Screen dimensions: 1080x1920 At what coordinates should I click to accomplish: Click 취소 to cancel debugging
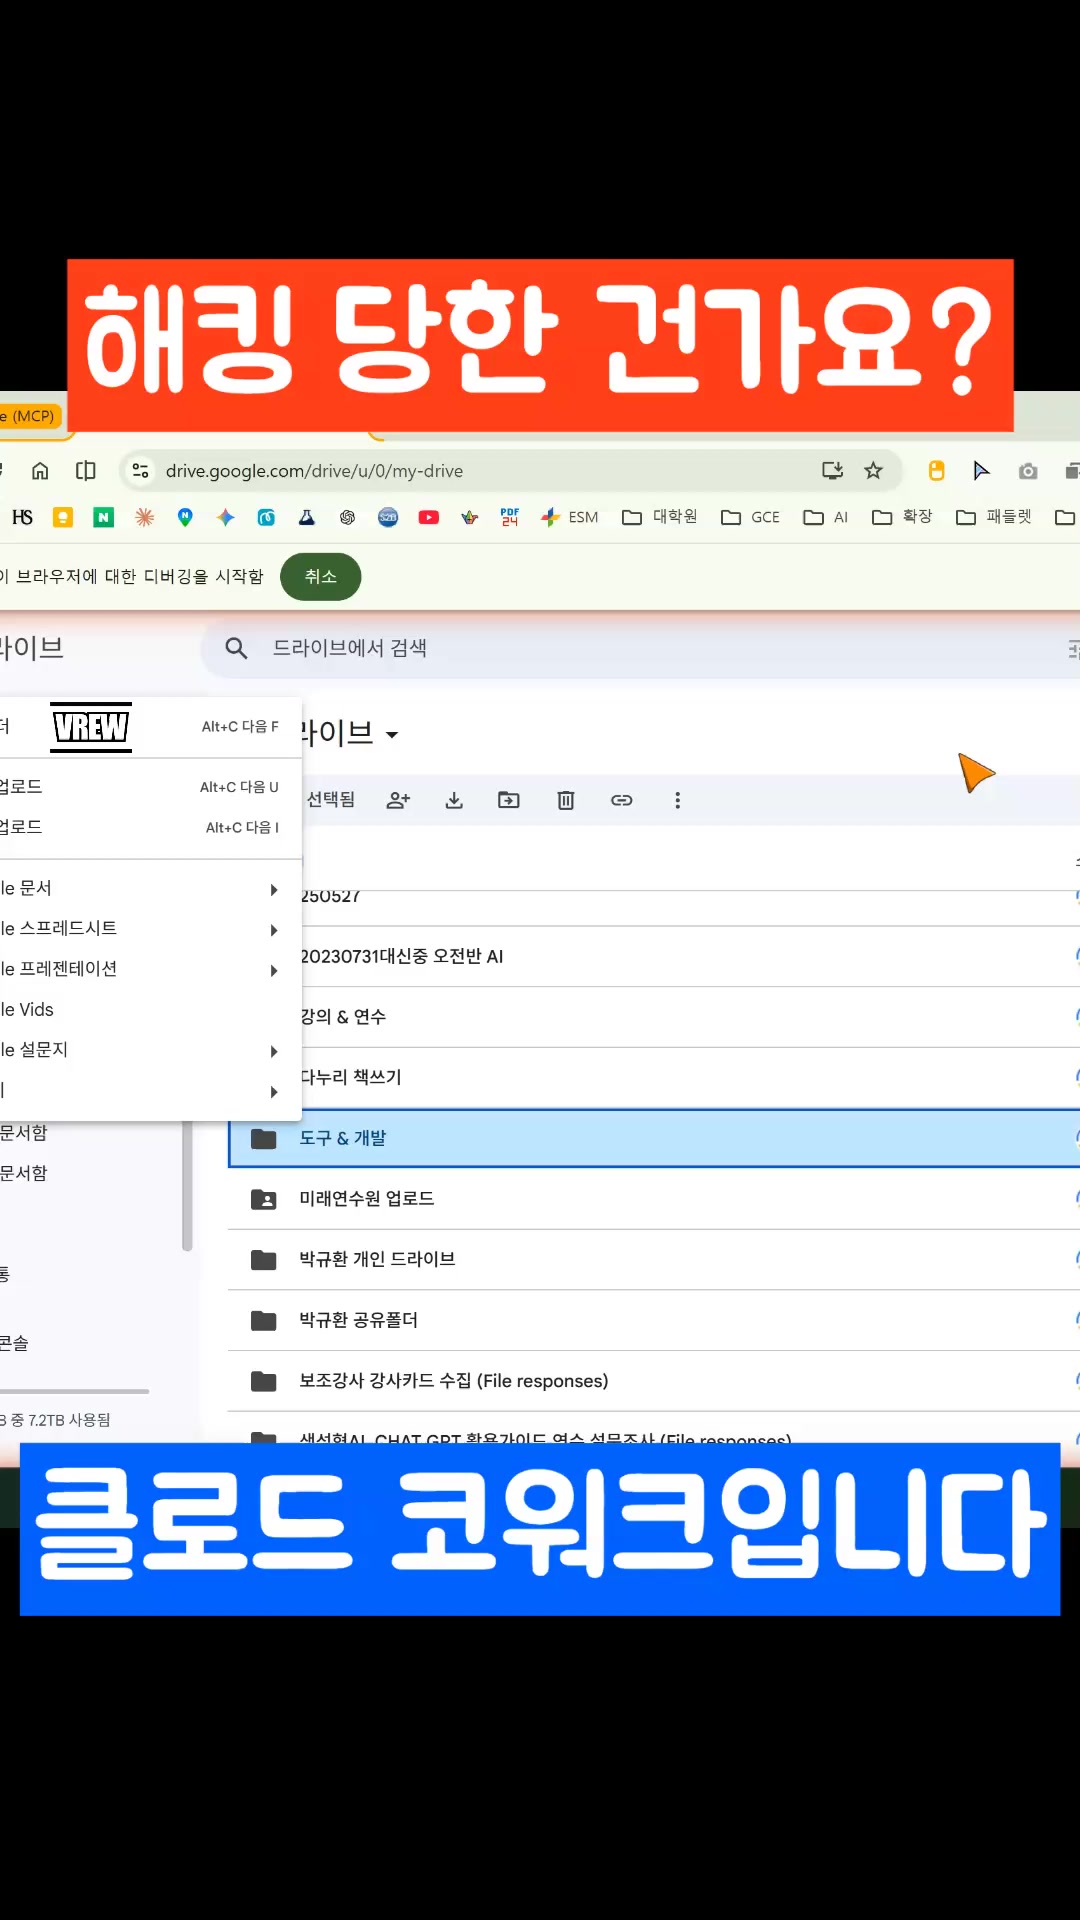click(320, 577)
